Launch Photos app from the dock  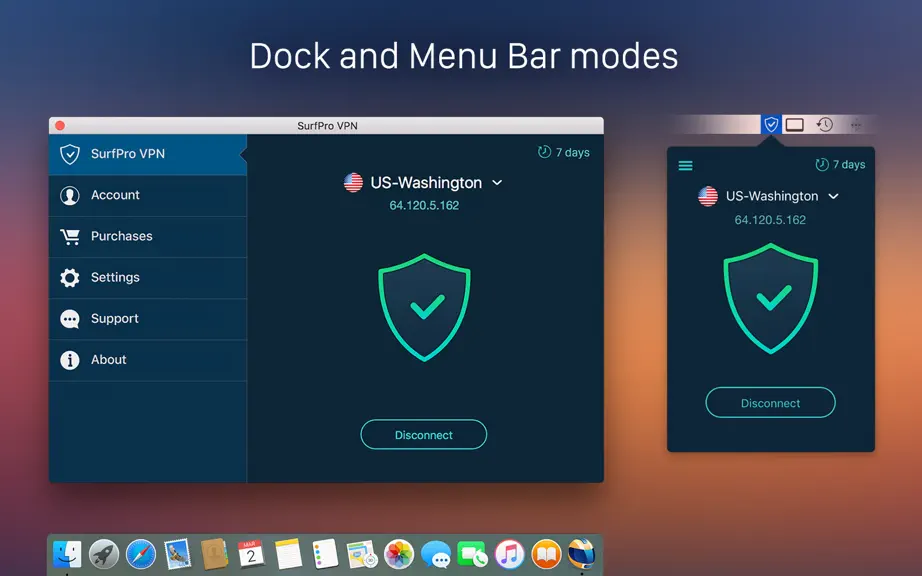click(399, 554)
